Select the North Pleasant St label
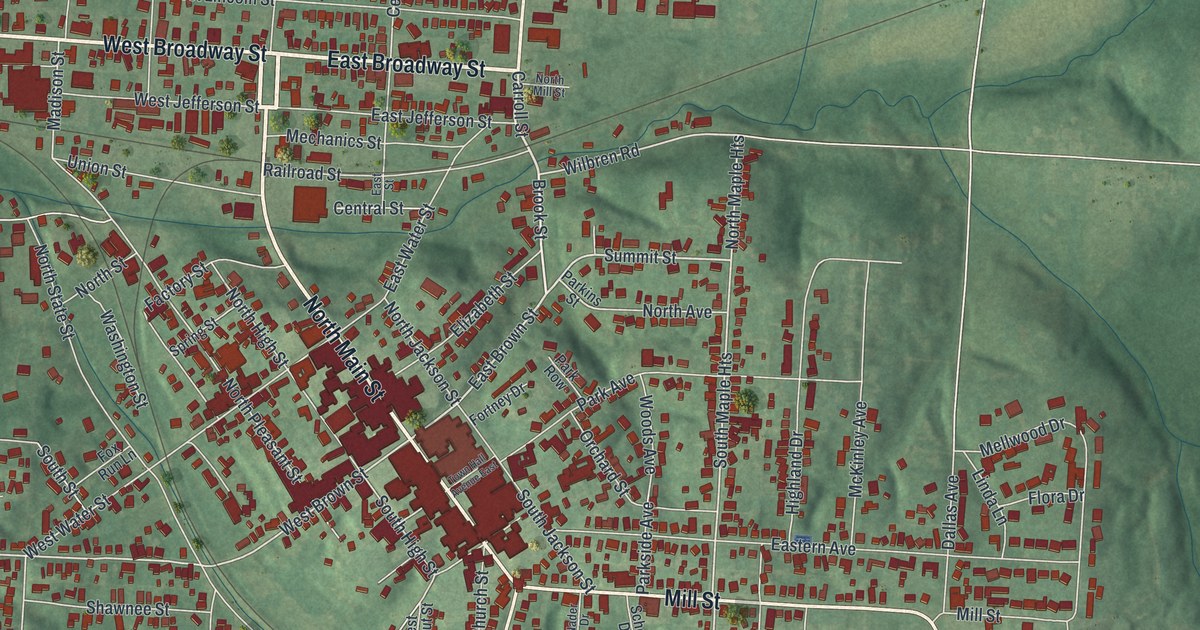Screen dimensions: 1200x630 [x=263, y=429]
